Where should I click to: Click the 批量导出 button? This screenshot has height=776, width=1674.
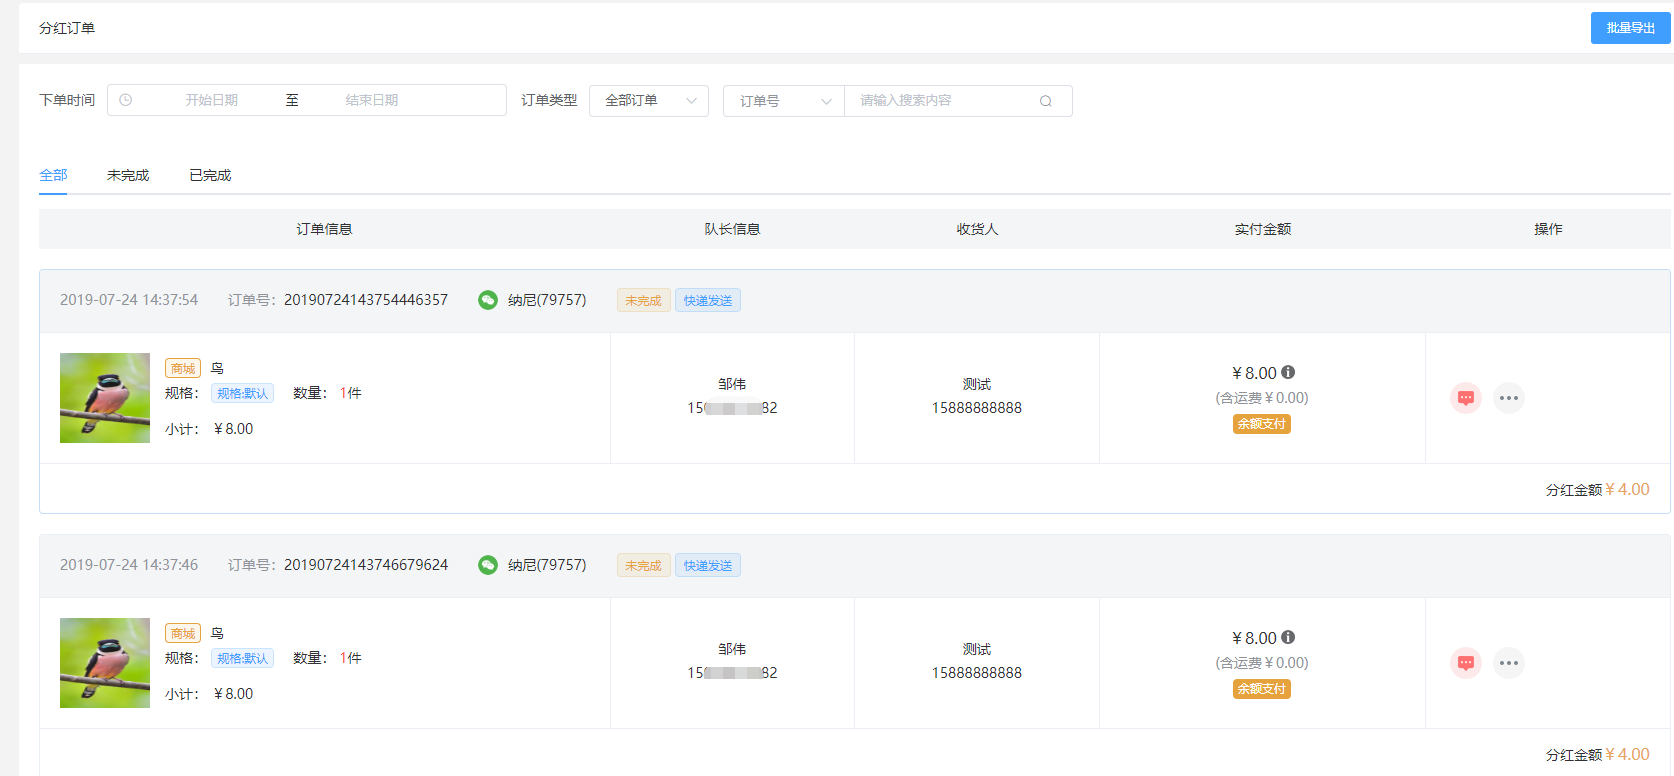[x=1630, y=28]
